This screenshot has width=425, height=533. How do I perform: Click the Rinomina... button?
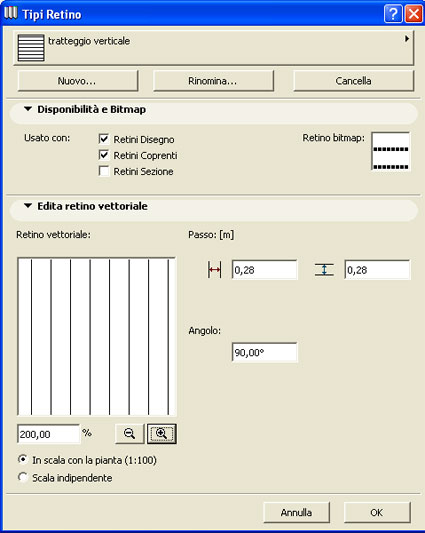pos(213,81)
